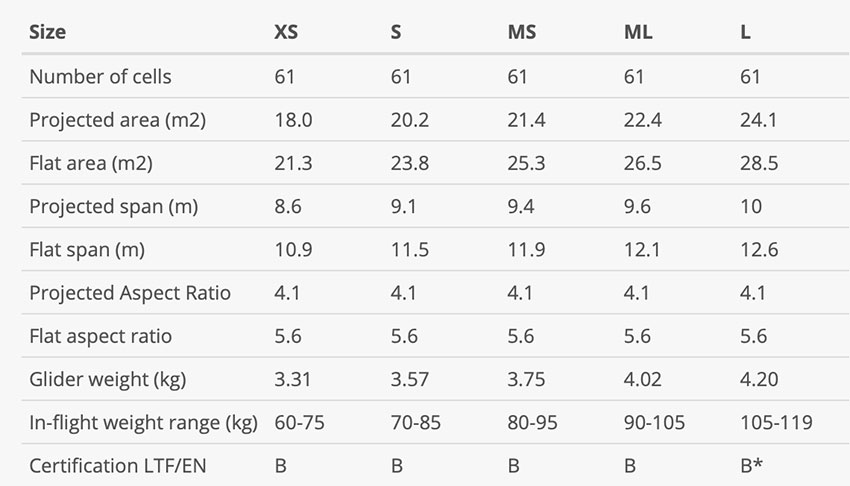
Task: Click the B* certification value for L
Action: (751, 465)
